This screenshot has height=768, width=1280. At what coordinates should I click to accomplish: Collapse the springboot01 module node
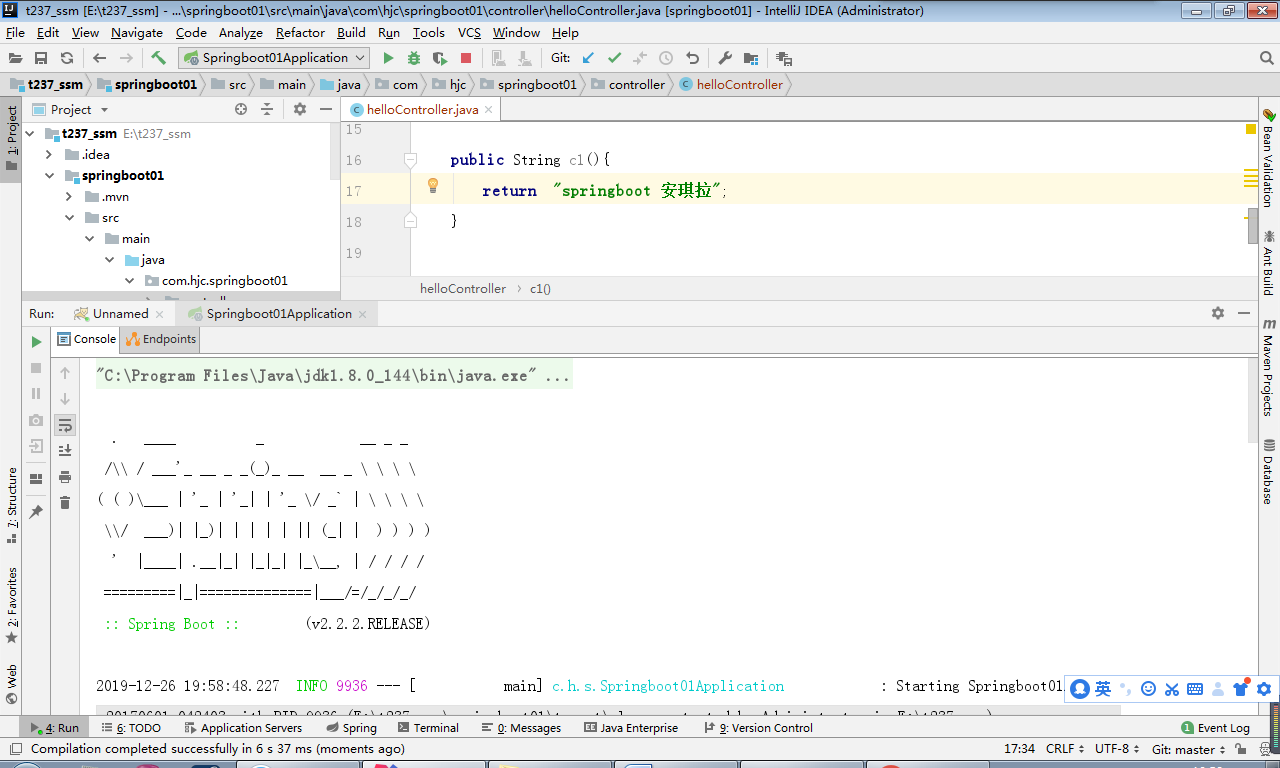[x=49, y=176]
